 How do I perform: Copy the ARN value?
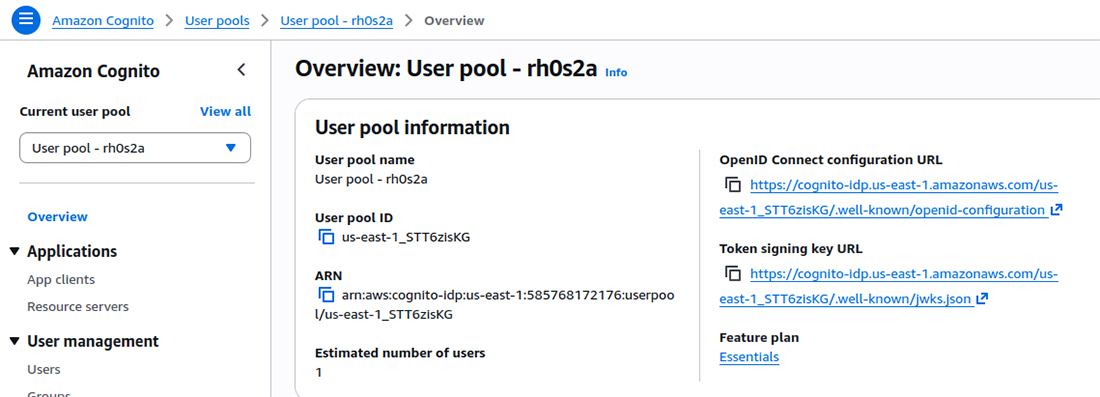tap(326, 295)
